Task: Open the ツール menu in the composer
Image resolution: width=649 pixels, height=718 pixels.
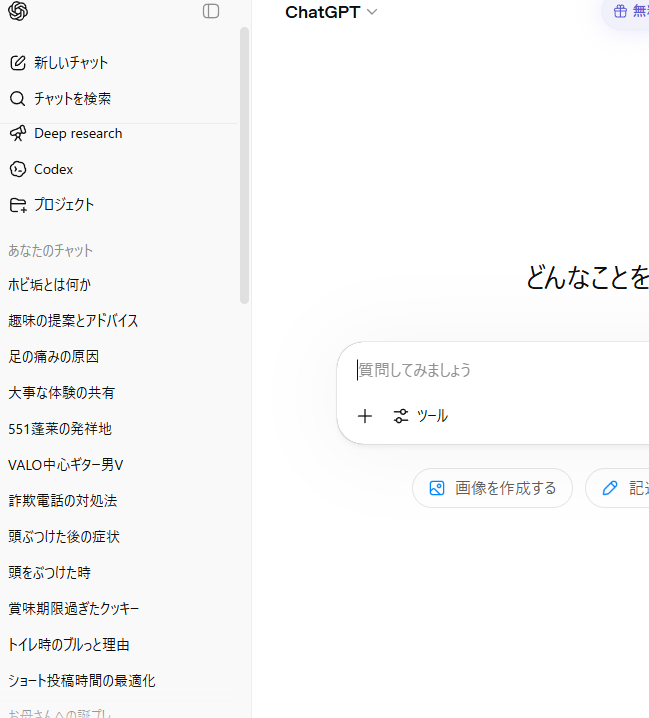Action: tap(421, 416)
